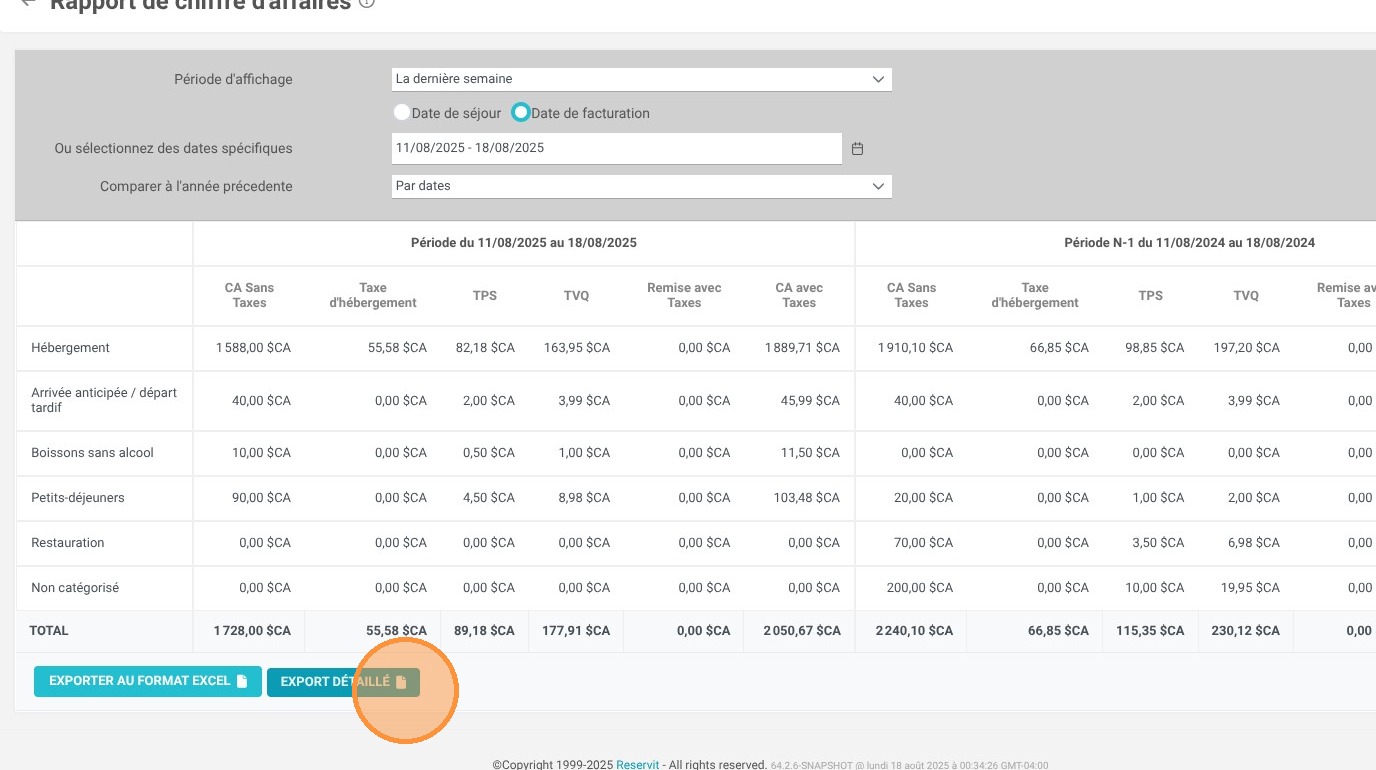This screenshot has width=1376, height=770.
Task: Click the Hébergement total 1 889,71 $CA
Action: pyautogui.click(x=803, y=348)
